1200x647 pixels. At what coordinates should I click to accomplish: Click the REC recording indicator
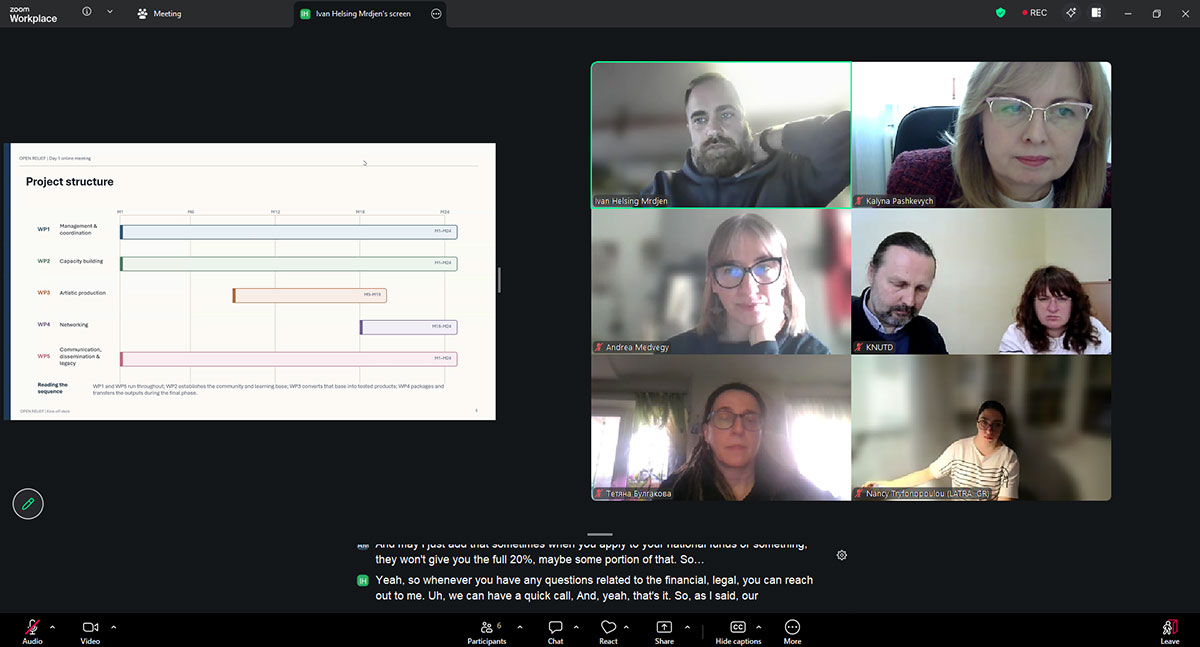pos(1034,13)
